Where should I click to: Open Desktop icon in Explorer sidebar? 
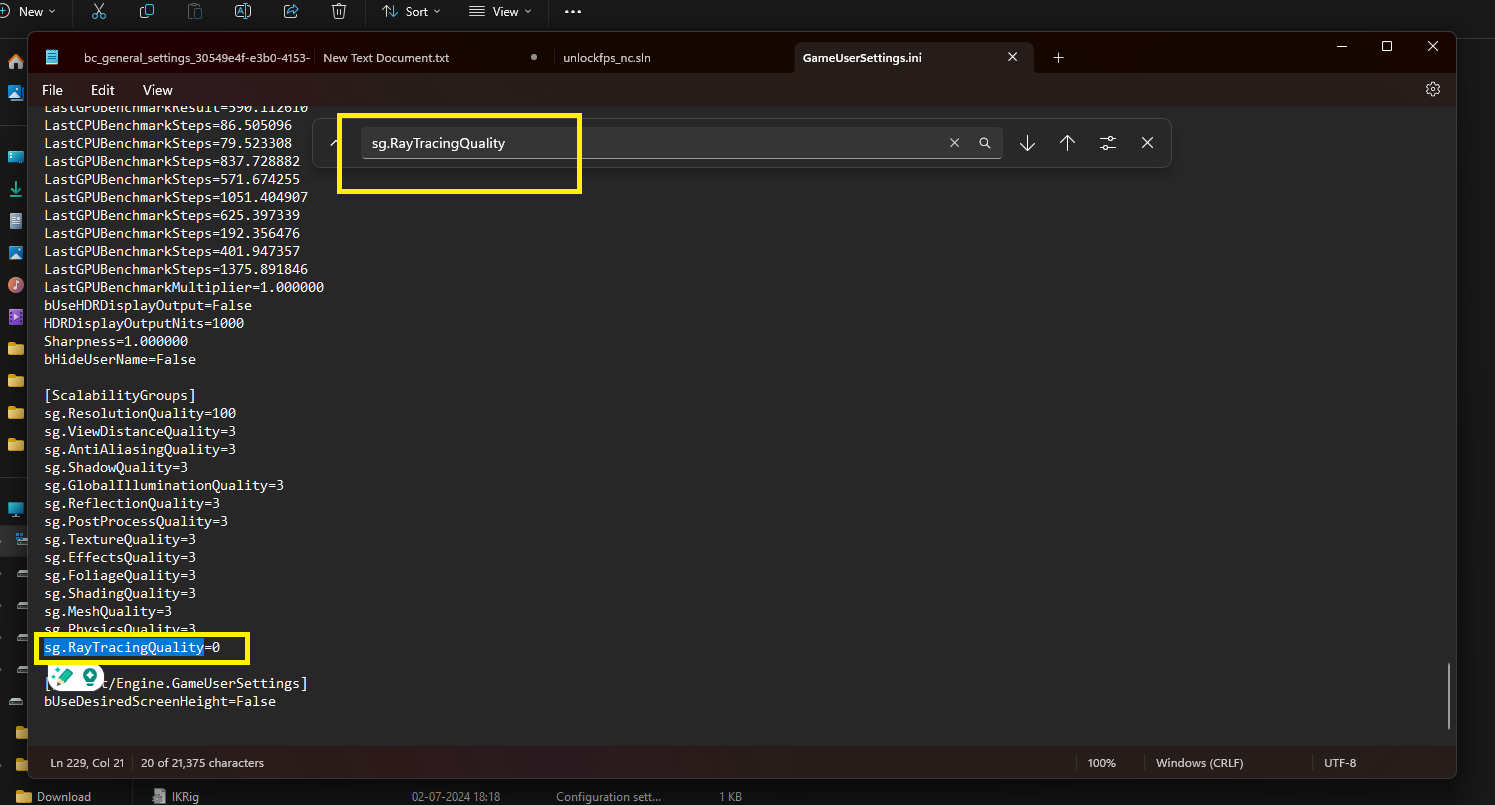pos(15,156)
